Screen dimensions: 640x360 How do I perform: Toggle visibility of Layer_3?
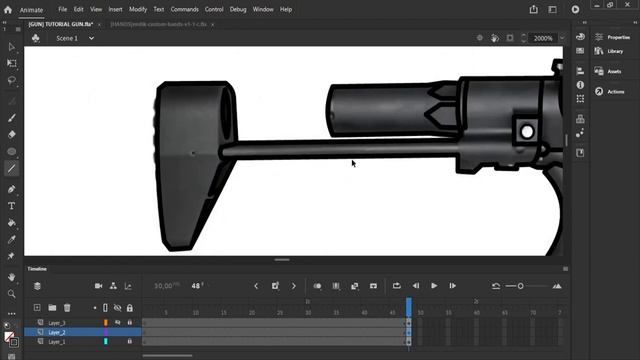pyautogui.click(x=118, y=322)
